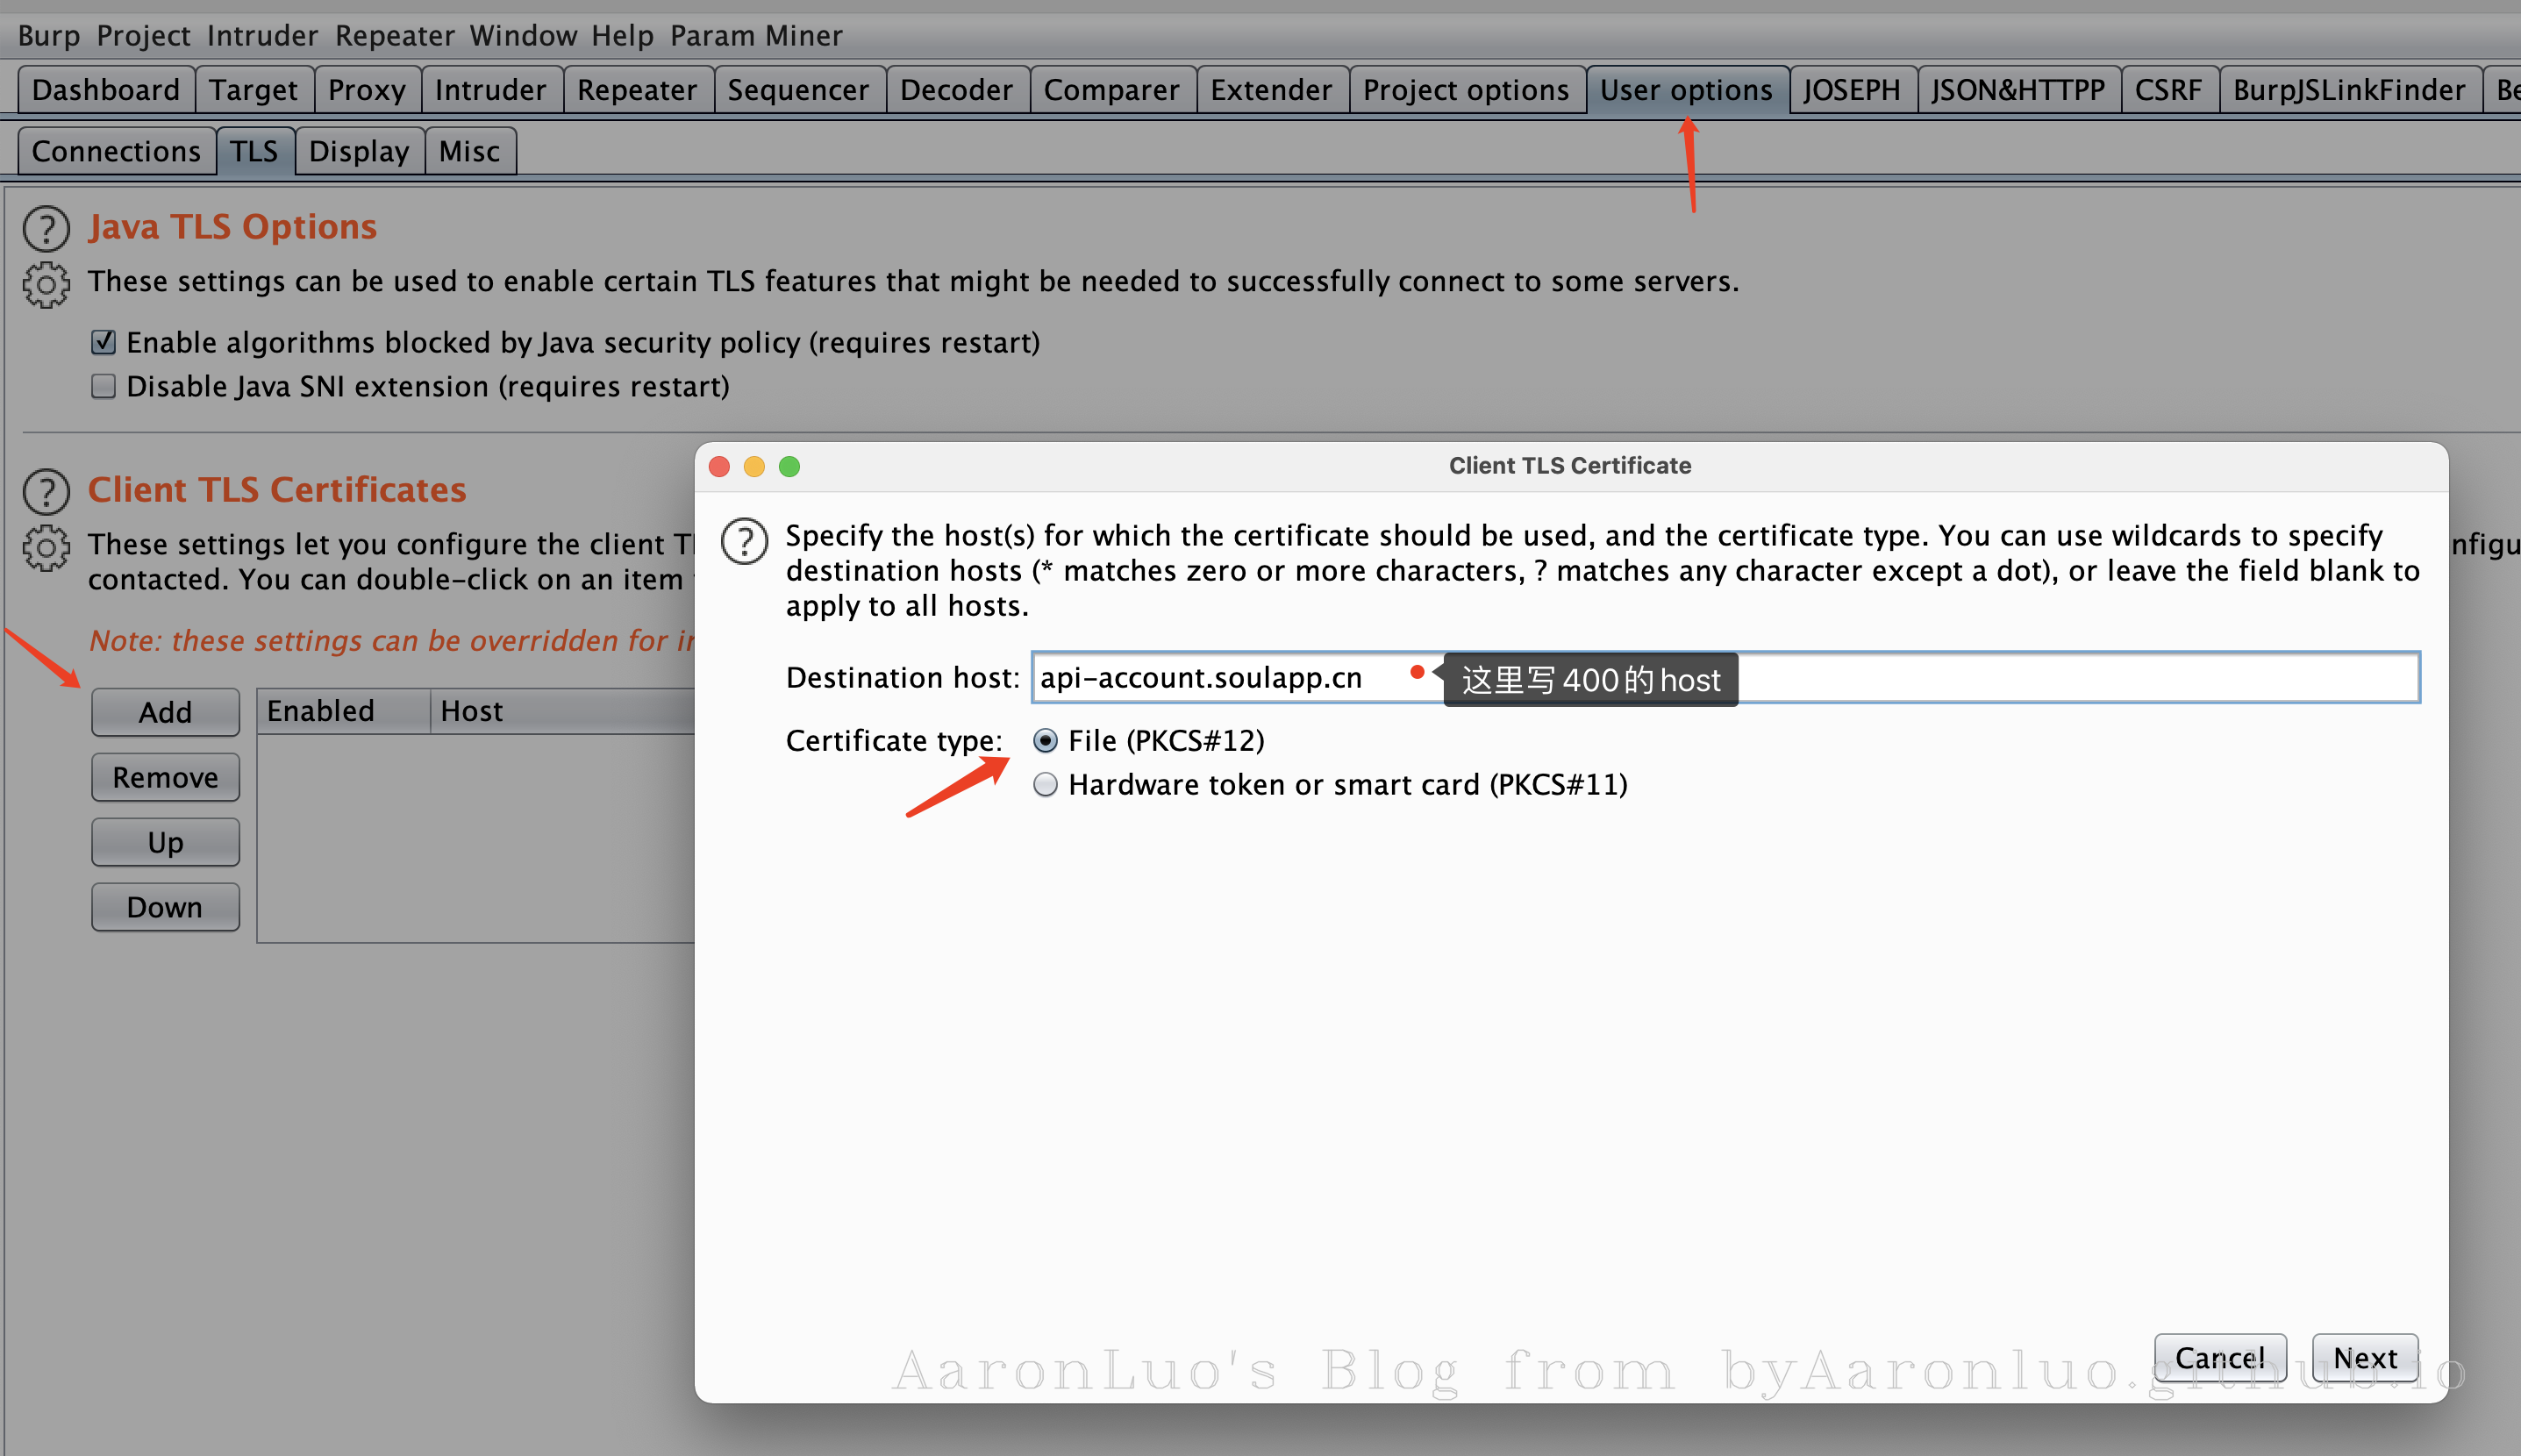Open the Param Miner menu
This screenshot has height=1456, width=2521.
tap(755, 35)
